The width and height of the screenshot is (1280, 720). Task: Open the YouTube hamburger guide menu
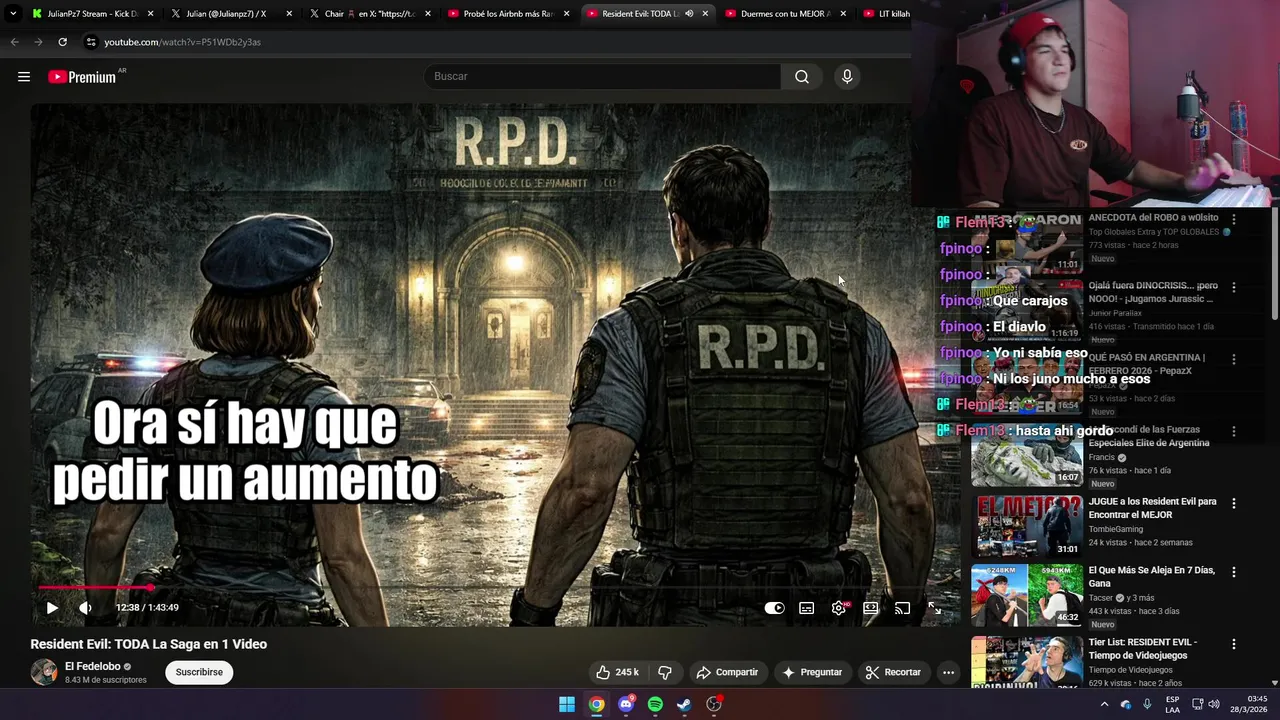[24, 77]
